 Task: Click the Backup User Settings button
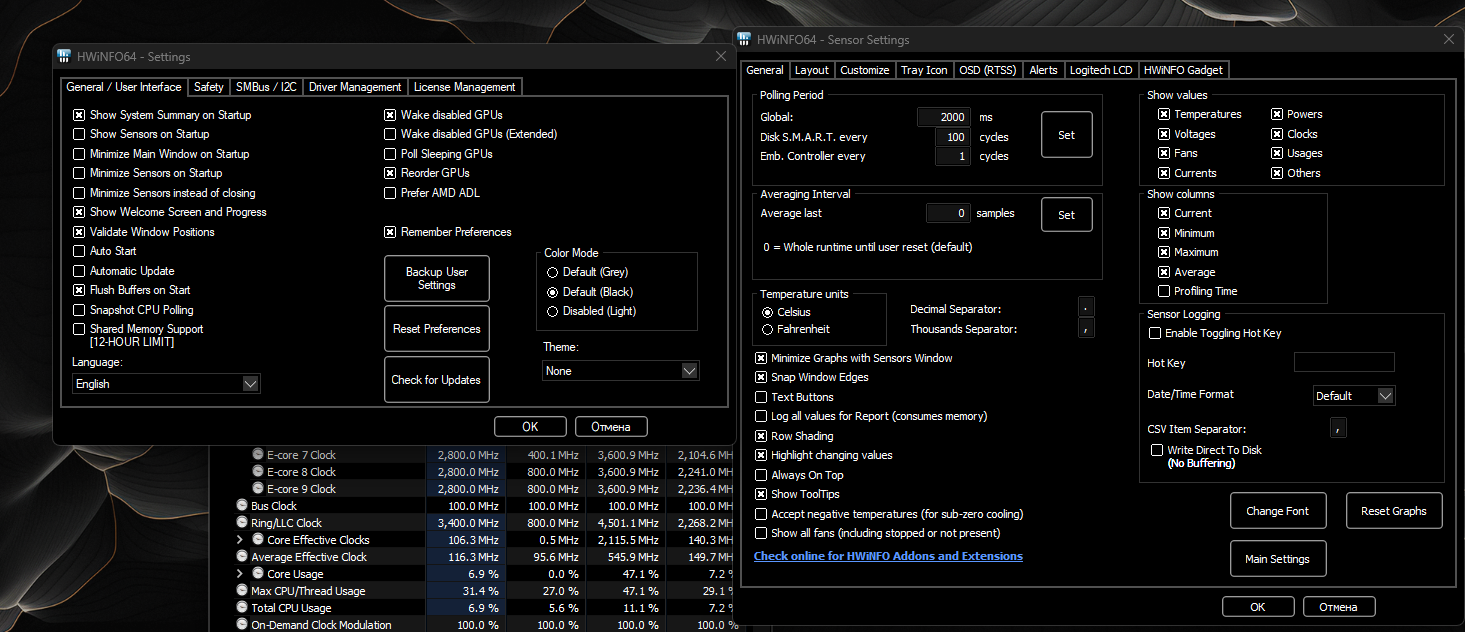[437, 278]
